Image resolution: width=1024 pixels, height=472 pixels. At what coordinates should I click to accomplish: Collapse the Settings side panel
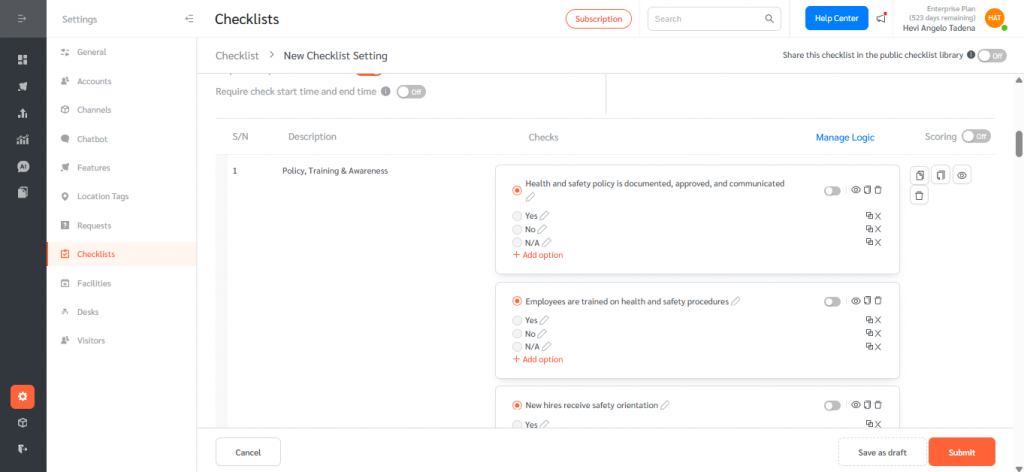coord(190,19)
